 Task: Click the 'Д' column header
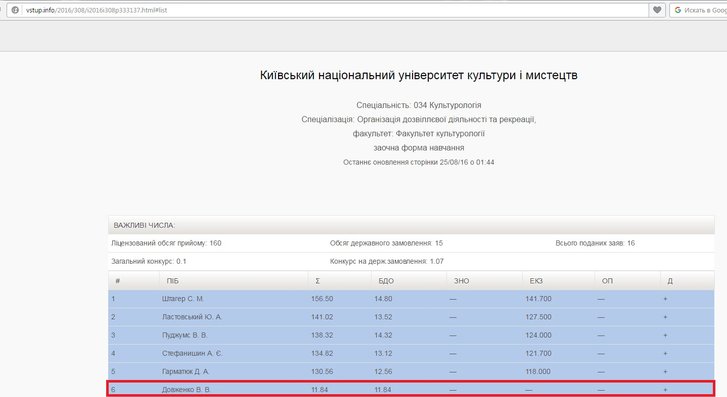click(x=670, y=281)
